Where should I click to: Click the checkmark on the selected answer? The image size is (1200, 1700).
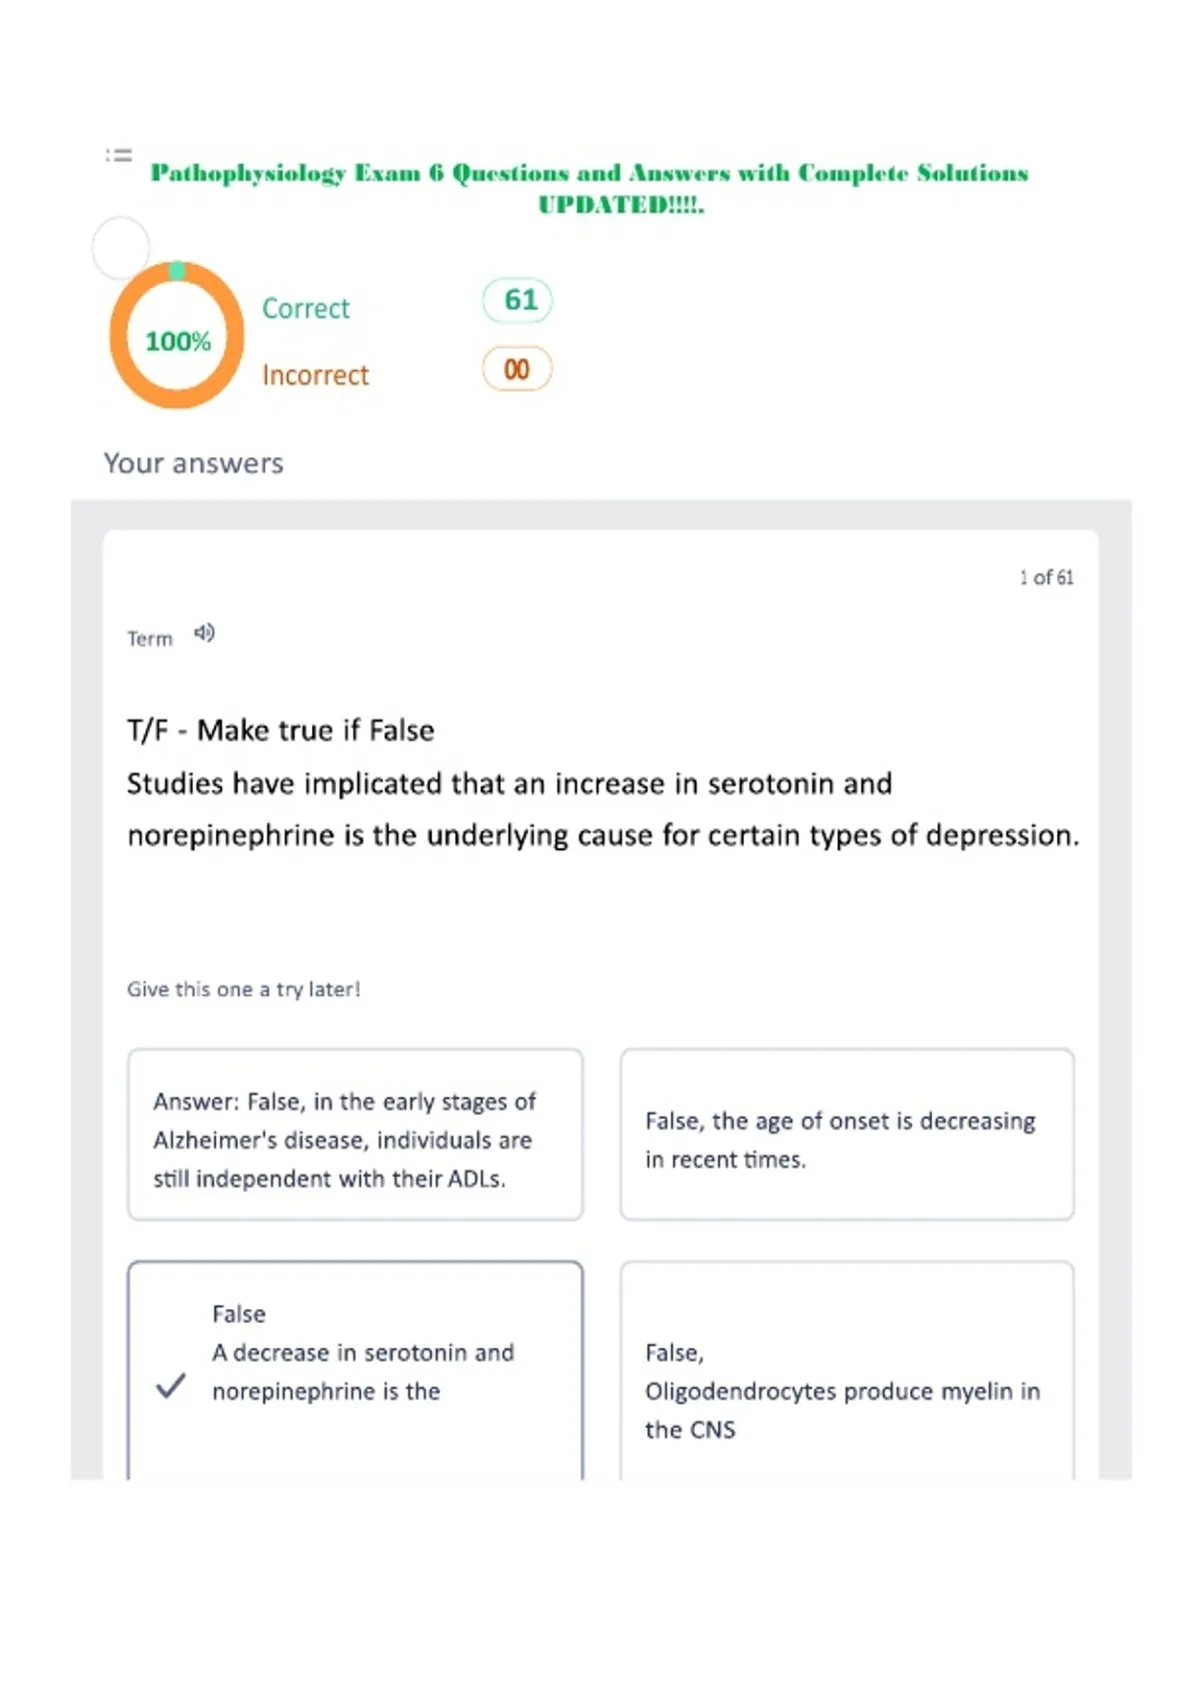171,1385
